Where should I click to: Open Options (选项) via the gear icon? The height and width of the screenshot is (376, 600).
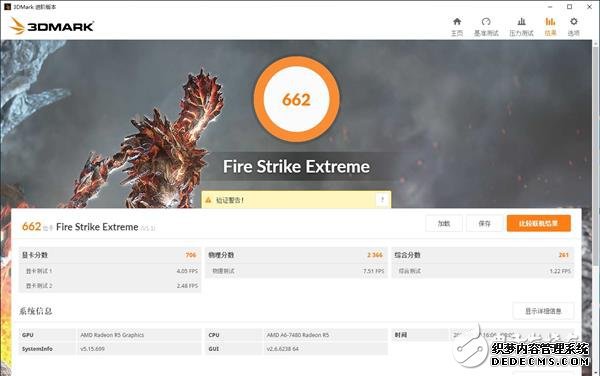click(573, 27)
